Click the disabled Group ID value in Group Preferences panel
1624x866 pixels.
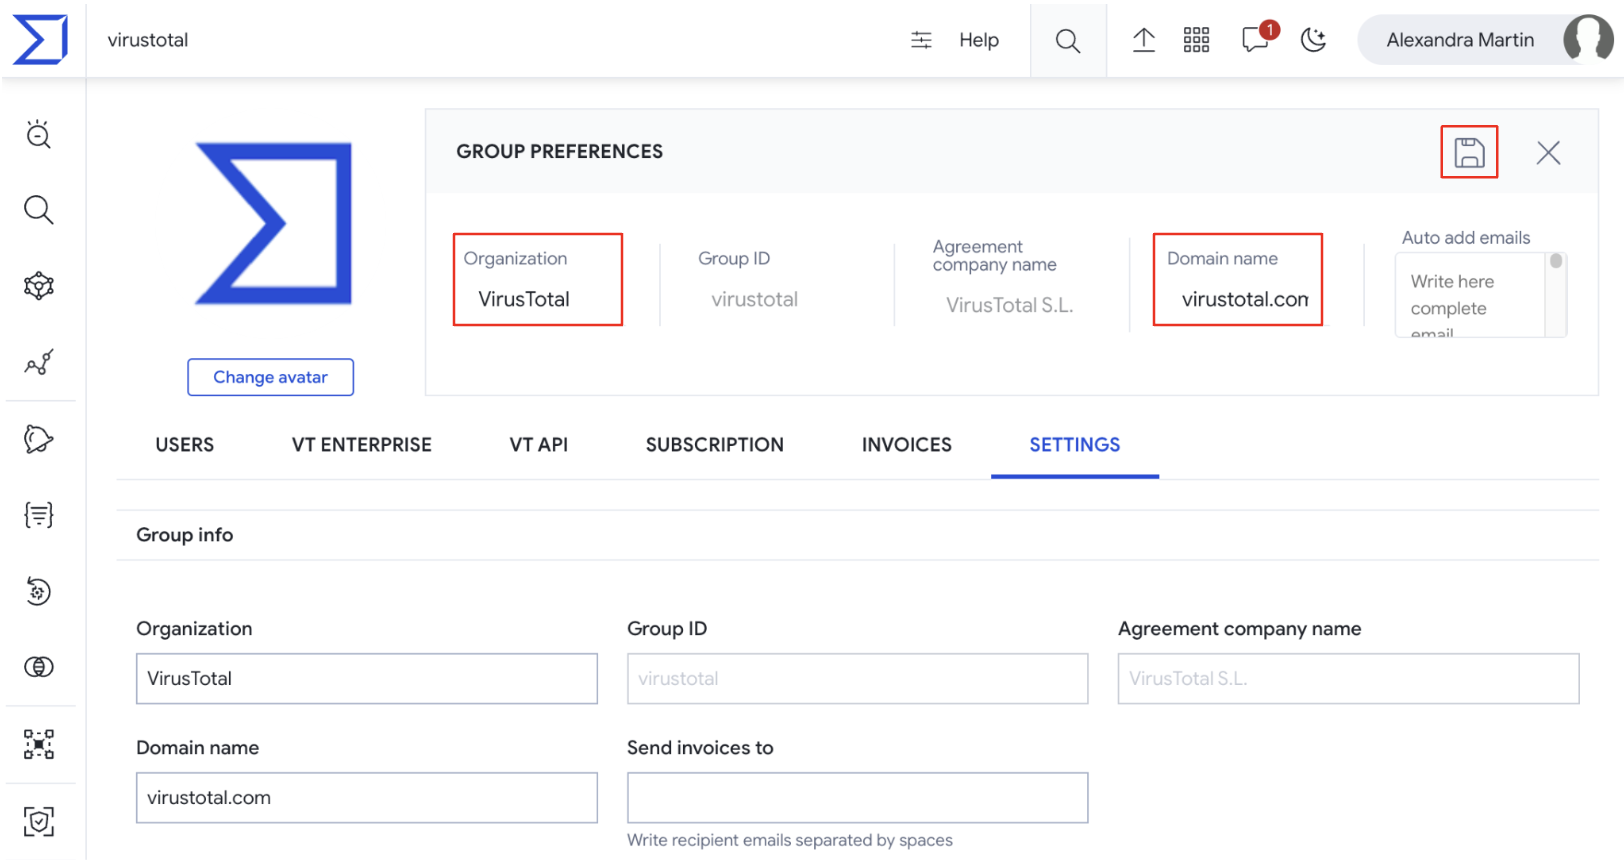(755, 299)
